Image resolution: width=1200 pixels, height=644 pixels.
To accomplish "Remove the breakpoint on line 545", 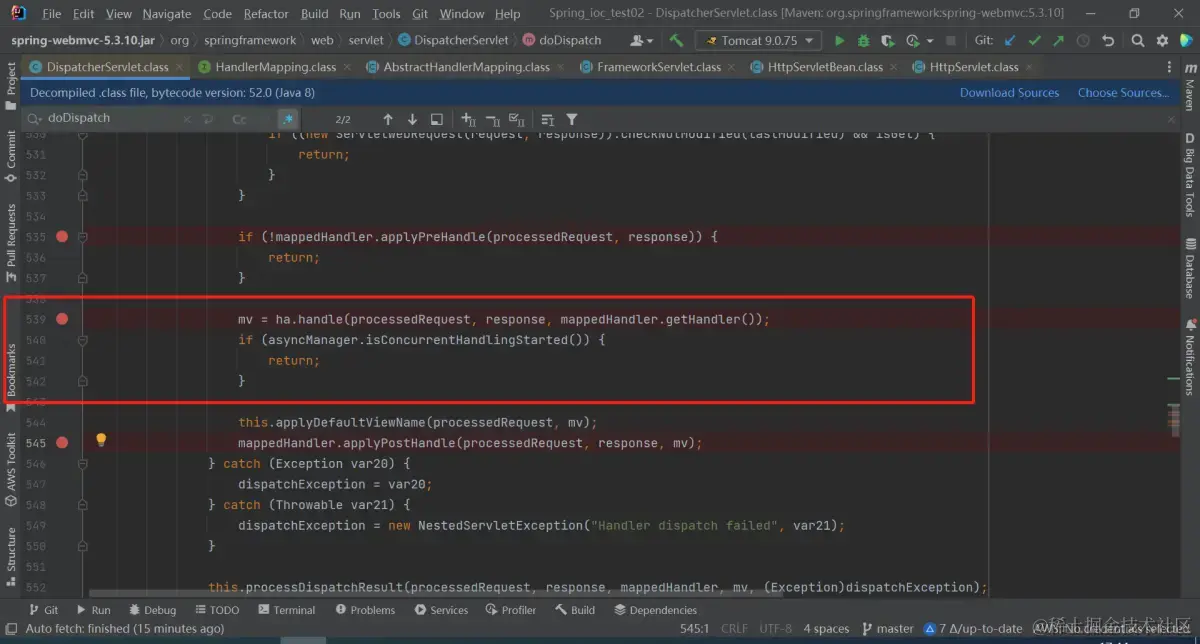I will [62, 442].
